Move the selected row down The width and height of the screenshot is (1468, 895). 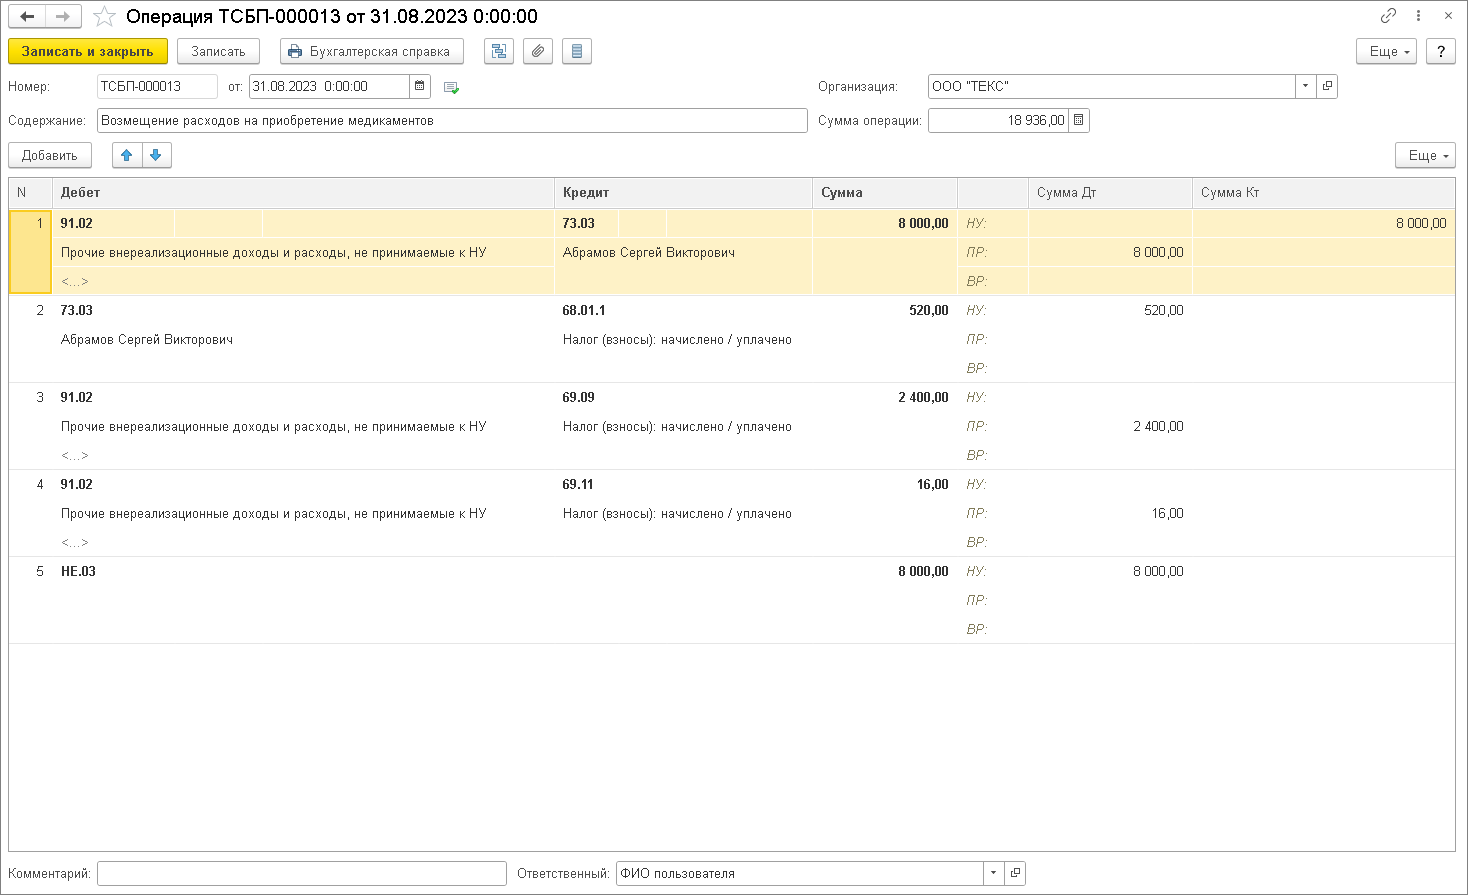pyautogui.click(x=157, y=155)
